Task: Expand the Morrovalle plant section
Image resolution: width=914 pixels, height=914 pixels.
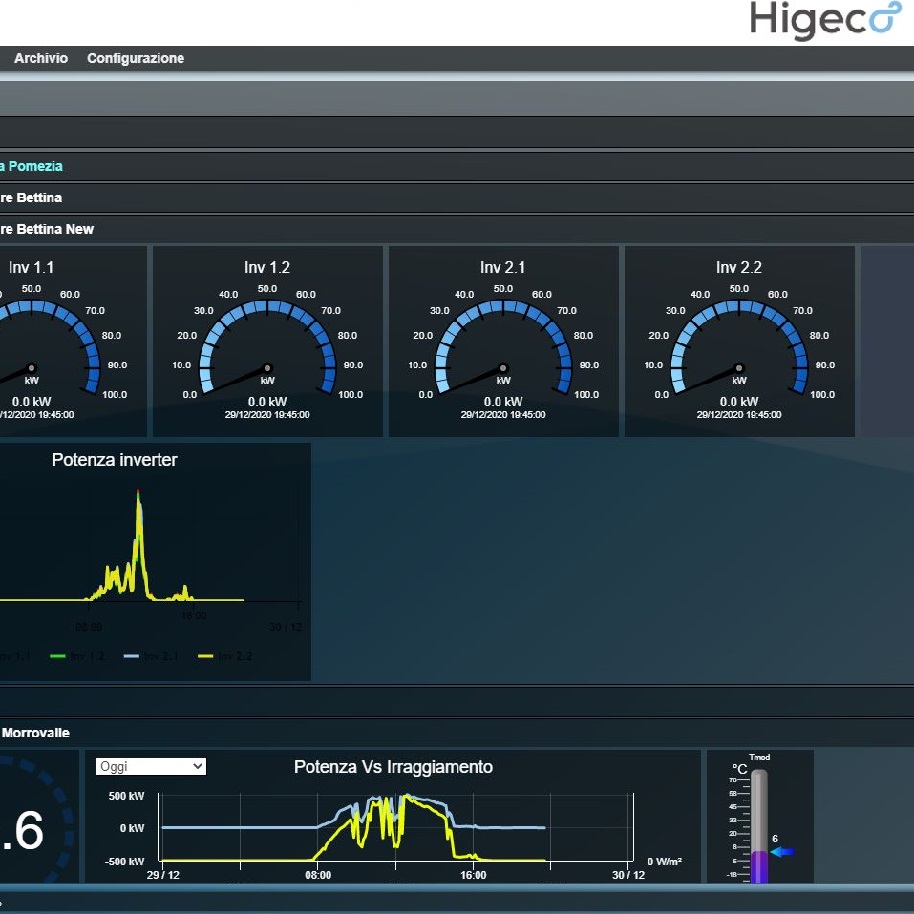Action: point(457,733)
